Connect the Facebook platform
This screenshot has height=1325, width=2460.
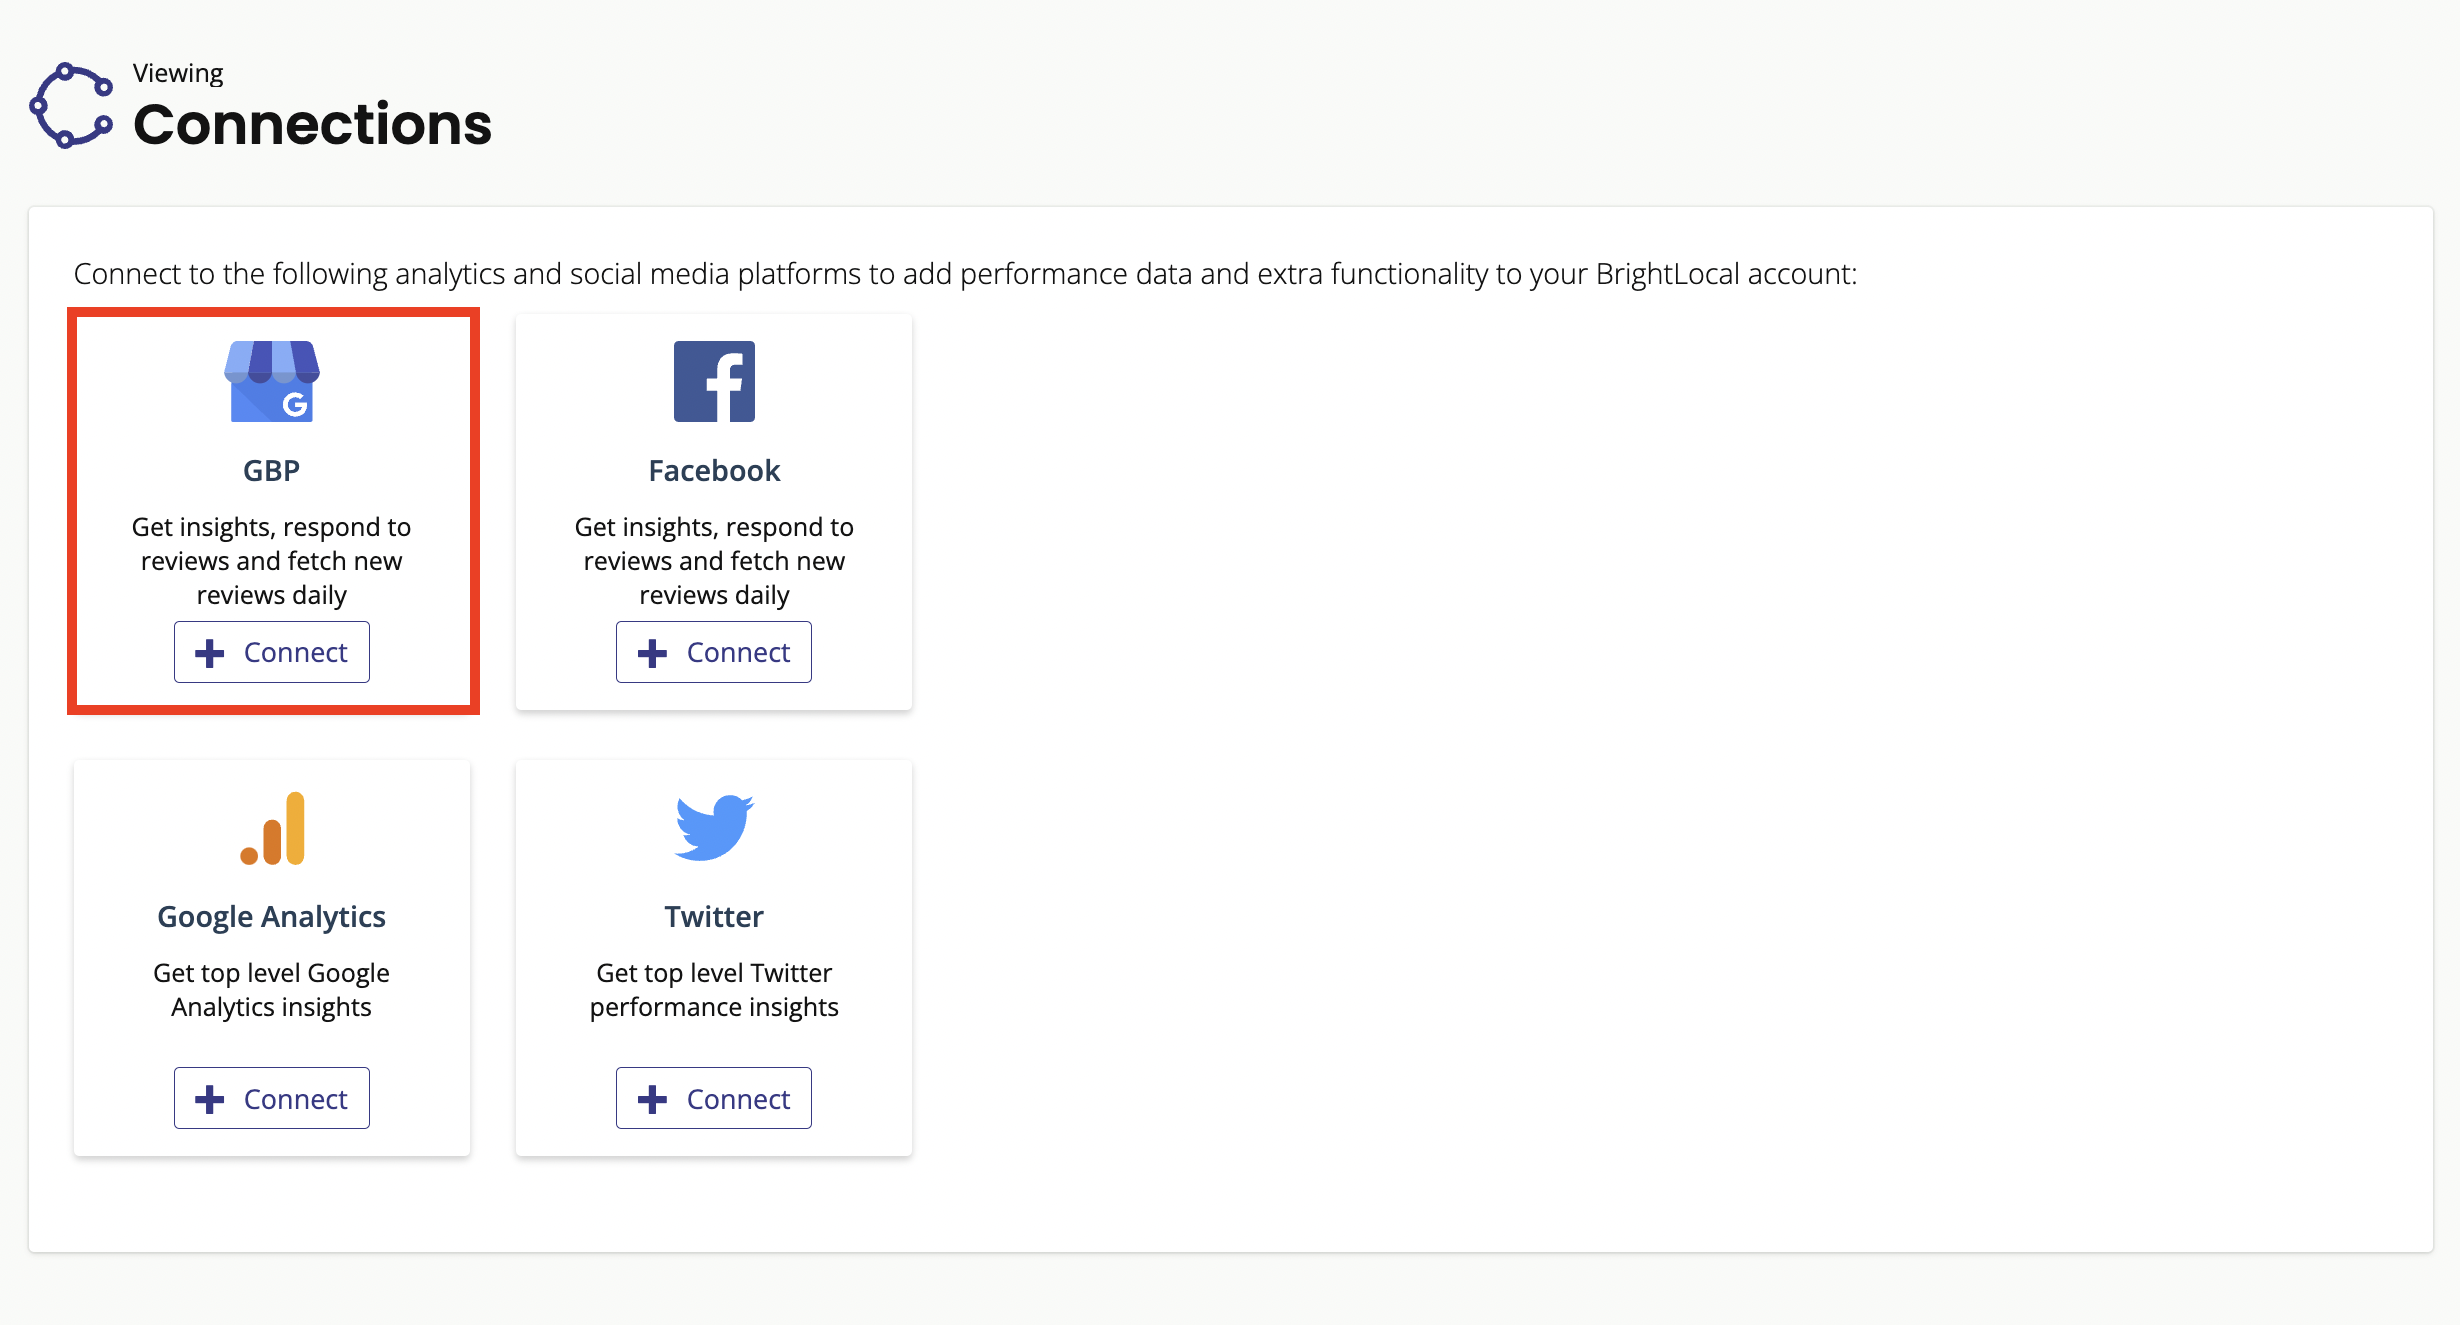pos(714,652)
